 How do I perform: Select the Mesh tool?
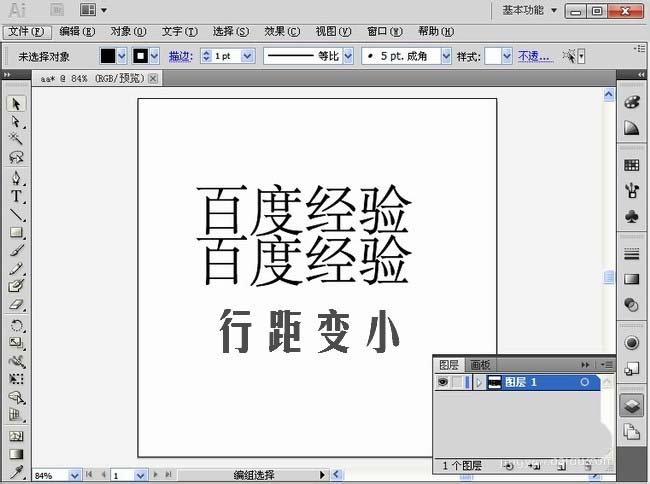(16, 436)
